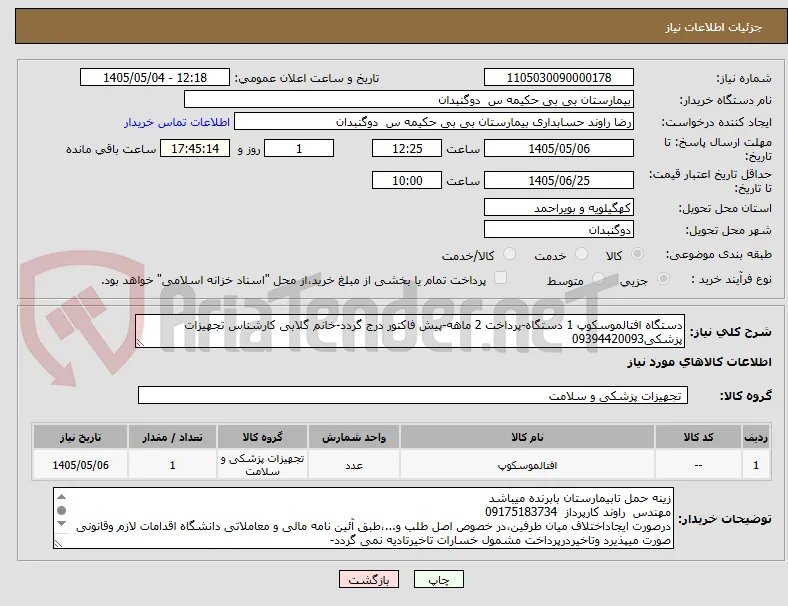Click the buyer notes scroll up arrow
This screenshot has height=606, width=788.
click(x=61, y=497)
